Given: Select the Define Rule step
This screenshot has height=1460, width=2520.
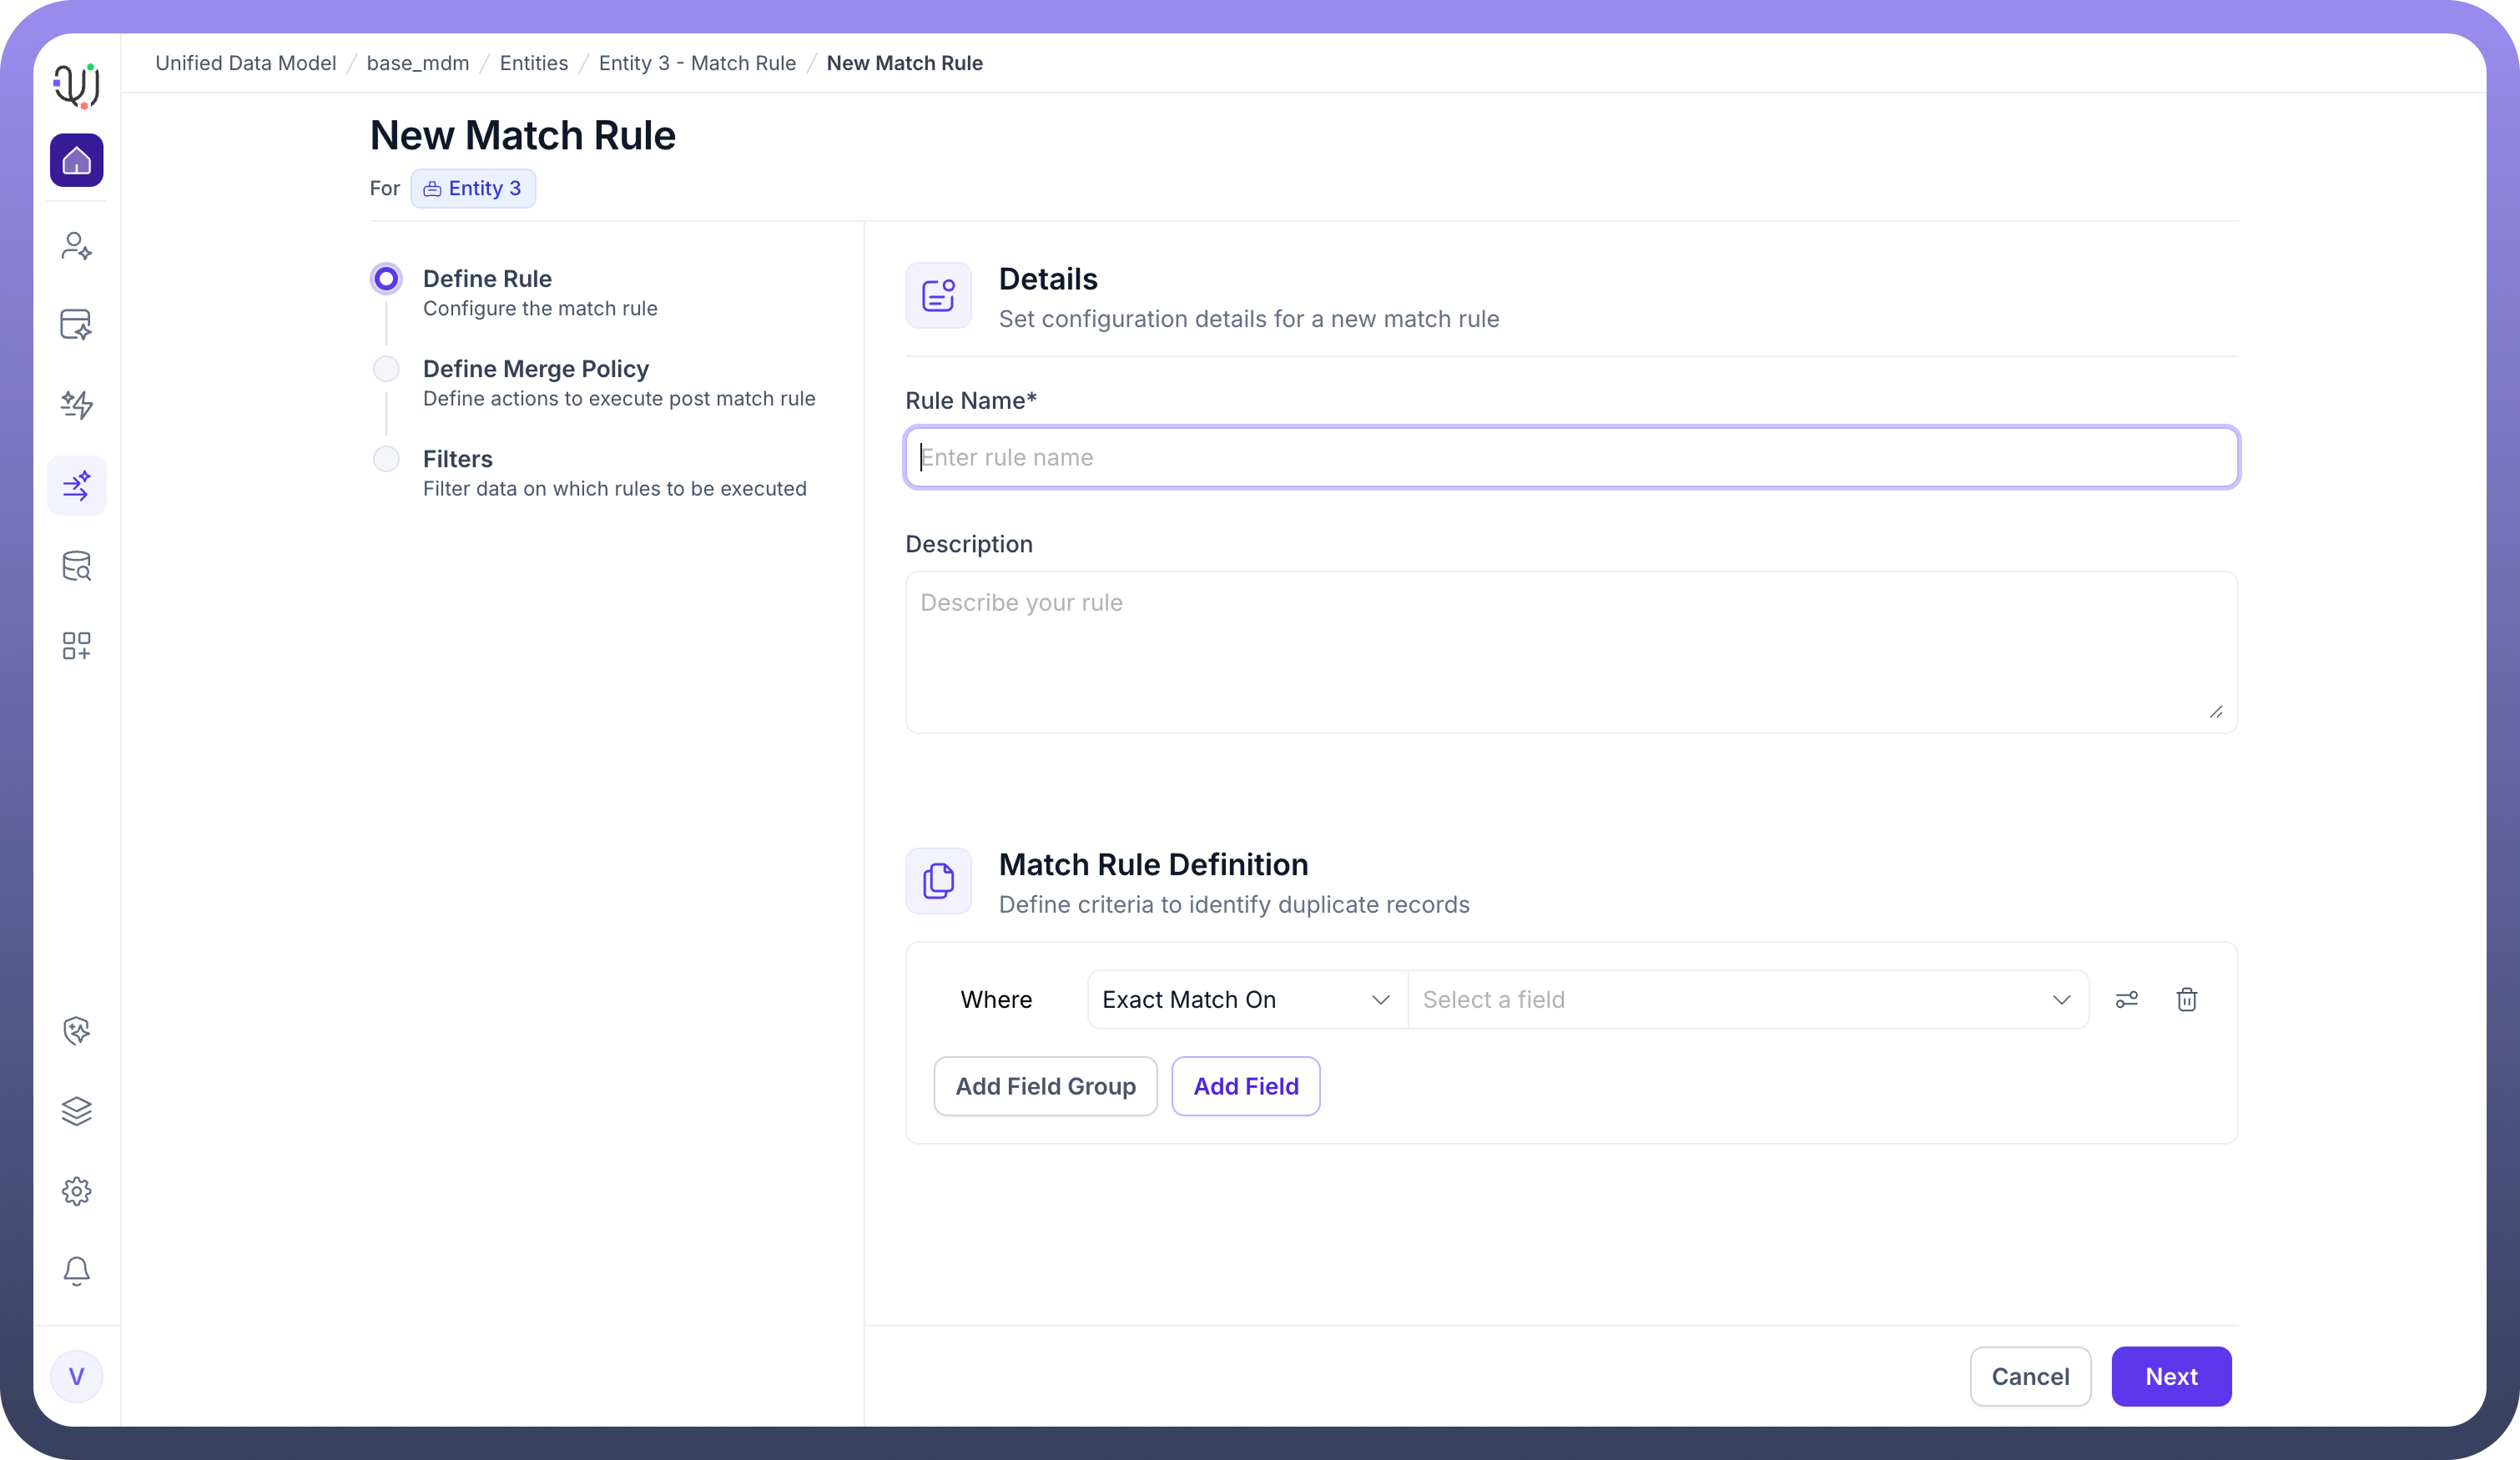Looking at the screenshot, I should 487,279.
